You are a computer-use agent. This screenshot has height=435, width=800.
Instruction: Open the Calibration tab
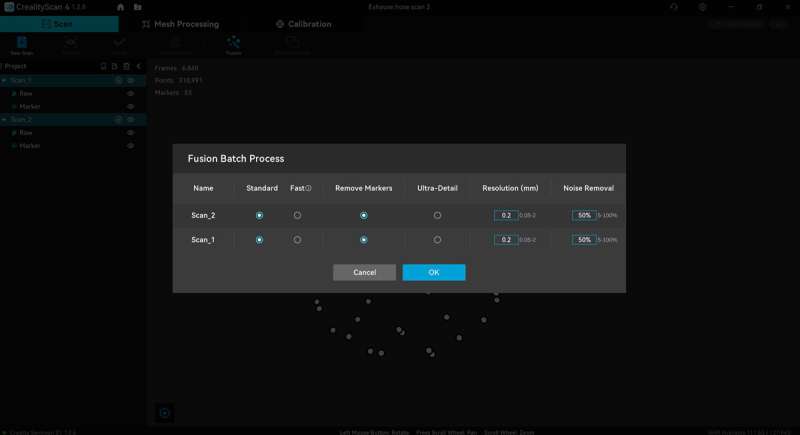304,23
